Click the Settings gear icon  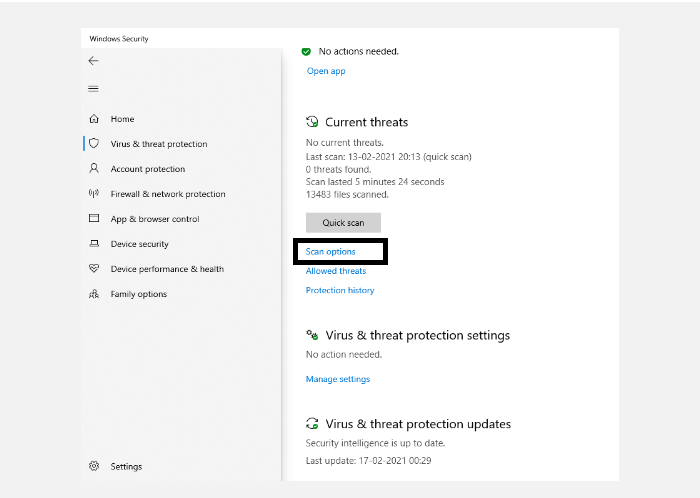coord(94,466)
